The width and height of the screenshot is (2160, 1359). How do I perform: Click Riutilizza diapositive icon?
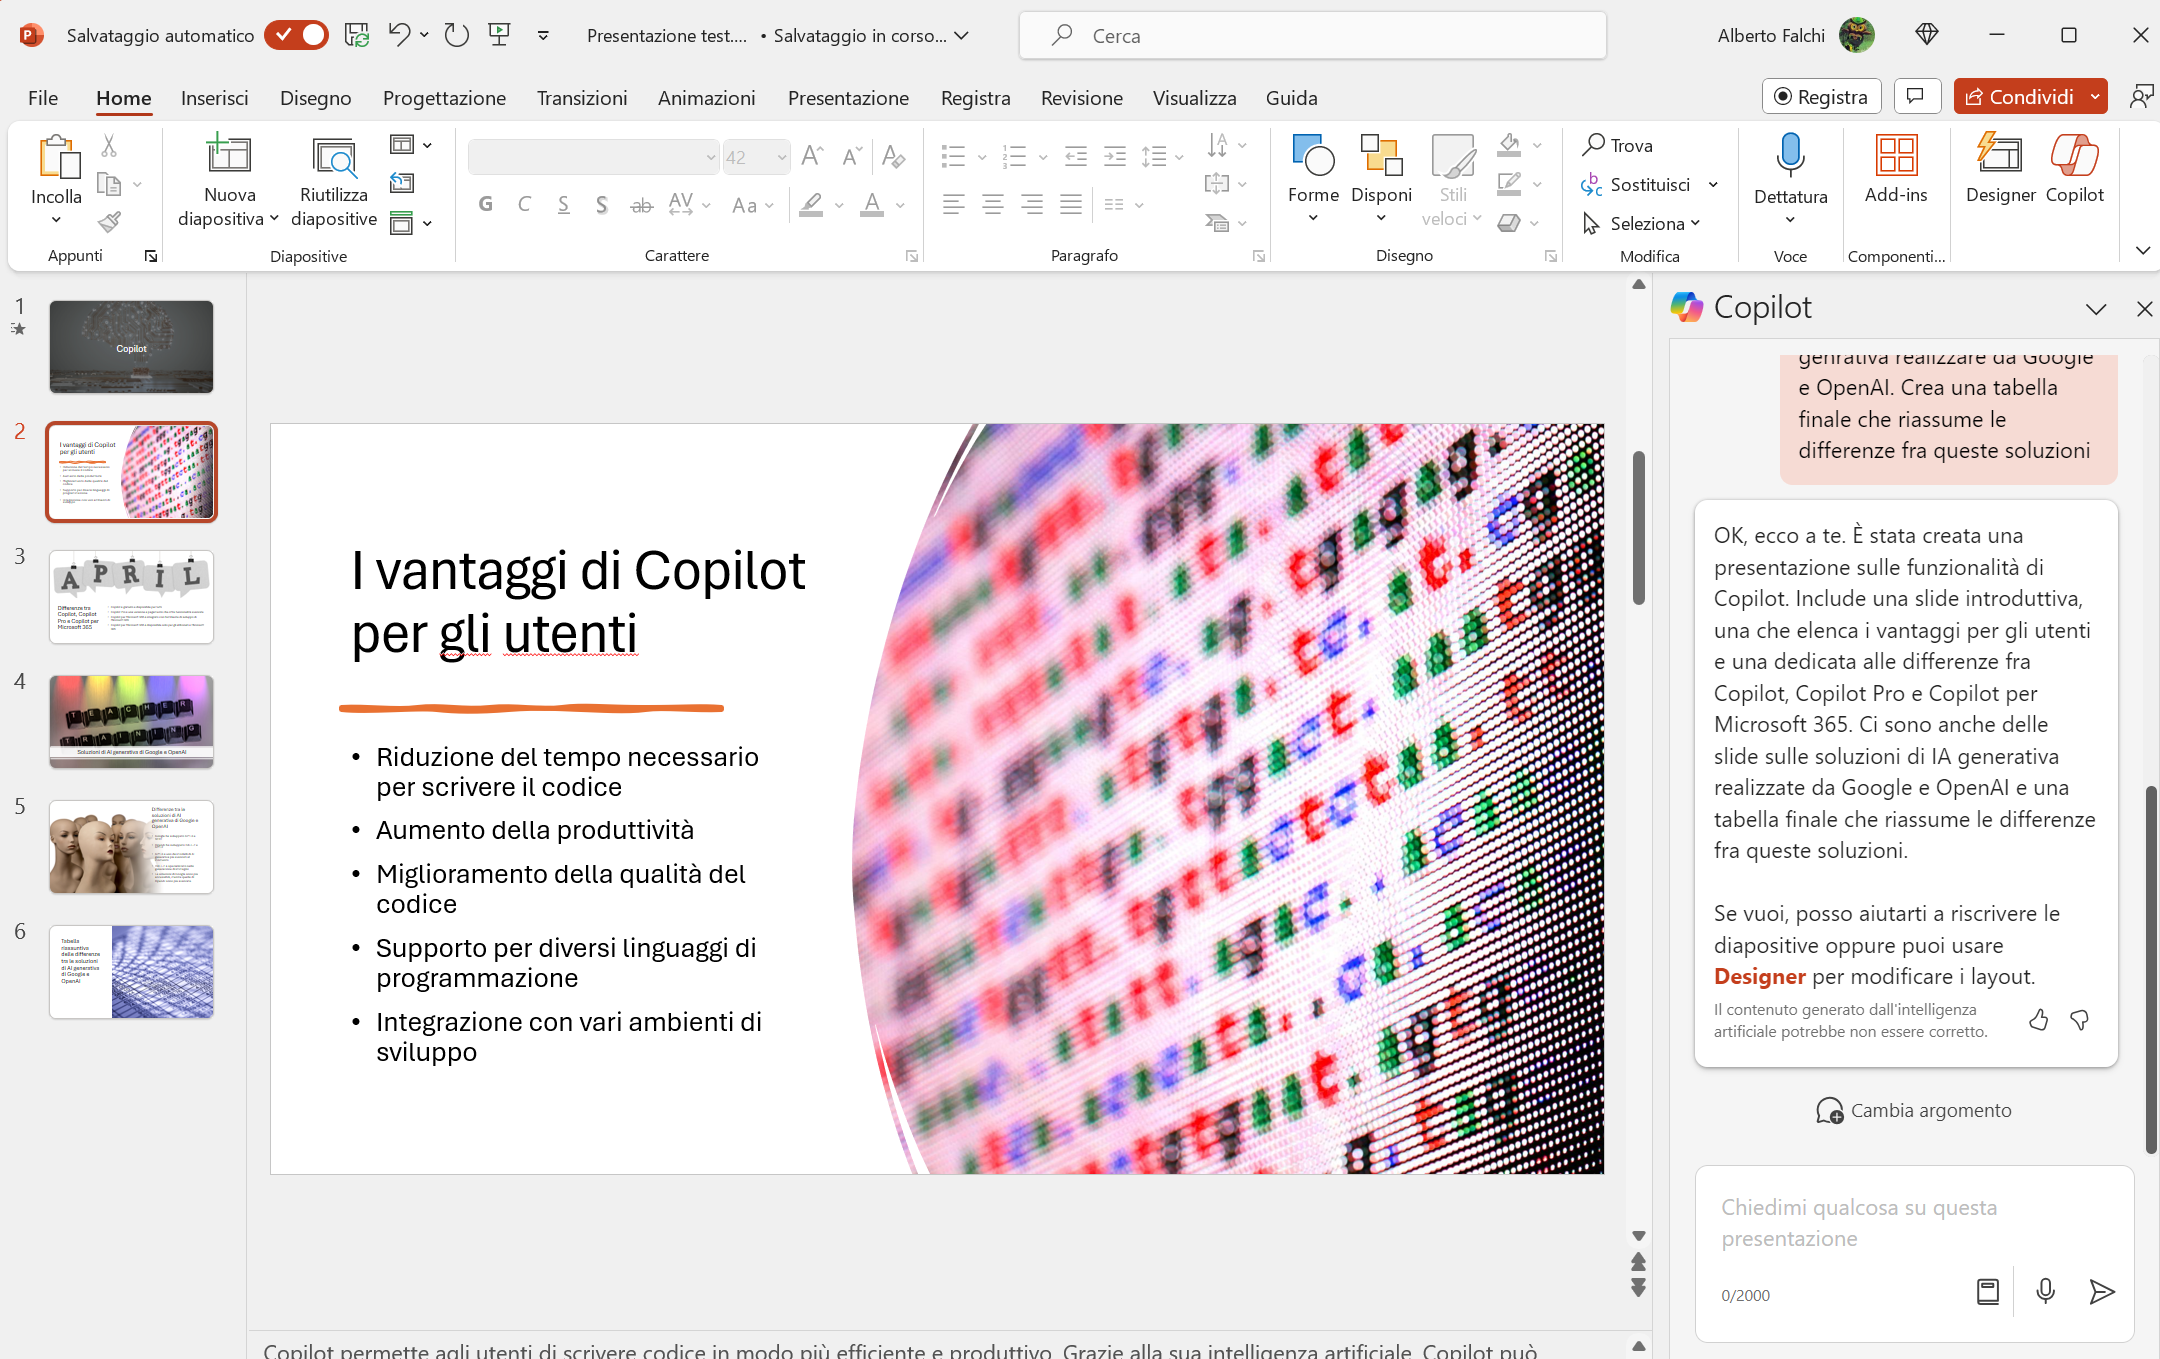334,157
